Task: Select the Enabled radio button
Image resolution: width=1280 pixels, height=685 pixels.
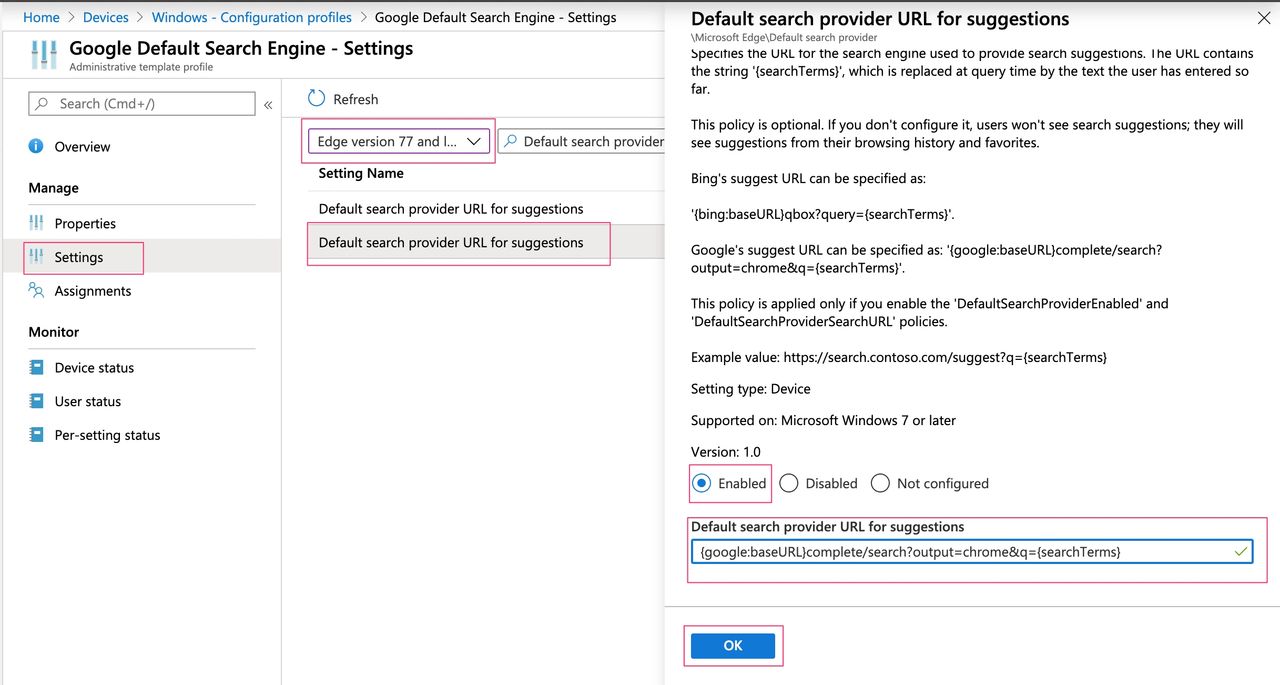Action: pos(702,483)
